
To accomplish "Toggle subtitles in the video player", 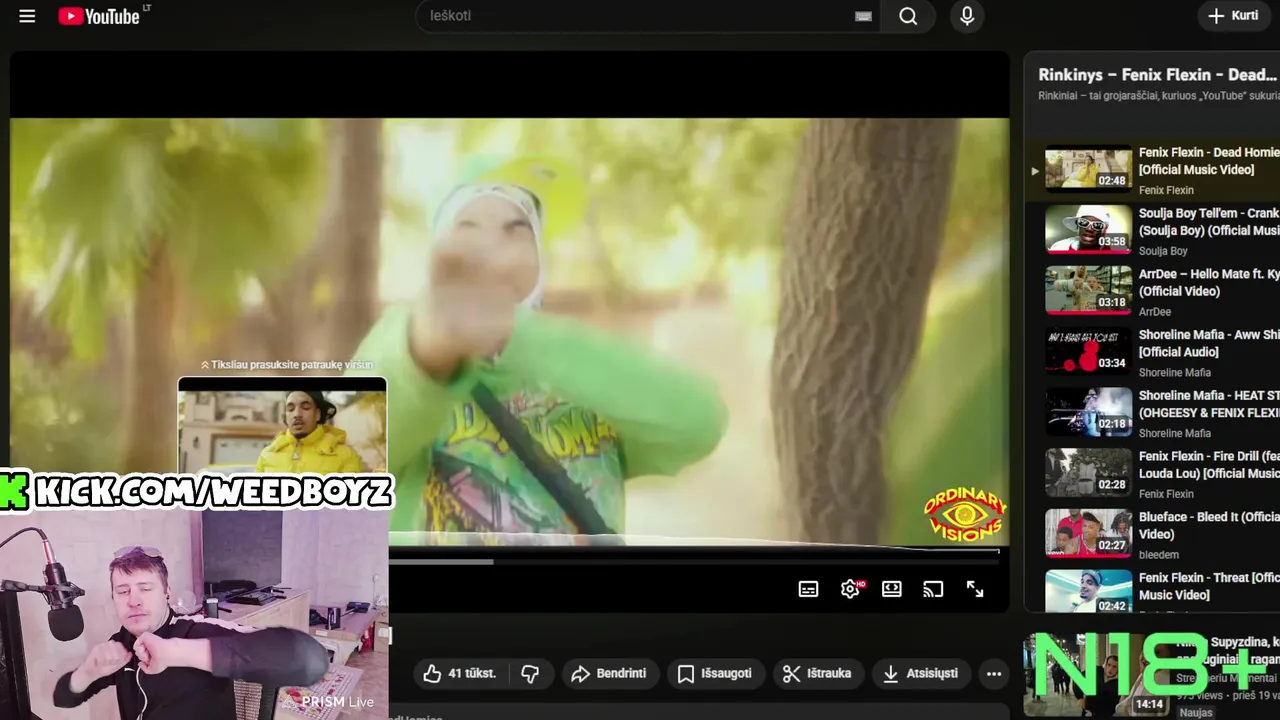I will (x=809, y=589).
